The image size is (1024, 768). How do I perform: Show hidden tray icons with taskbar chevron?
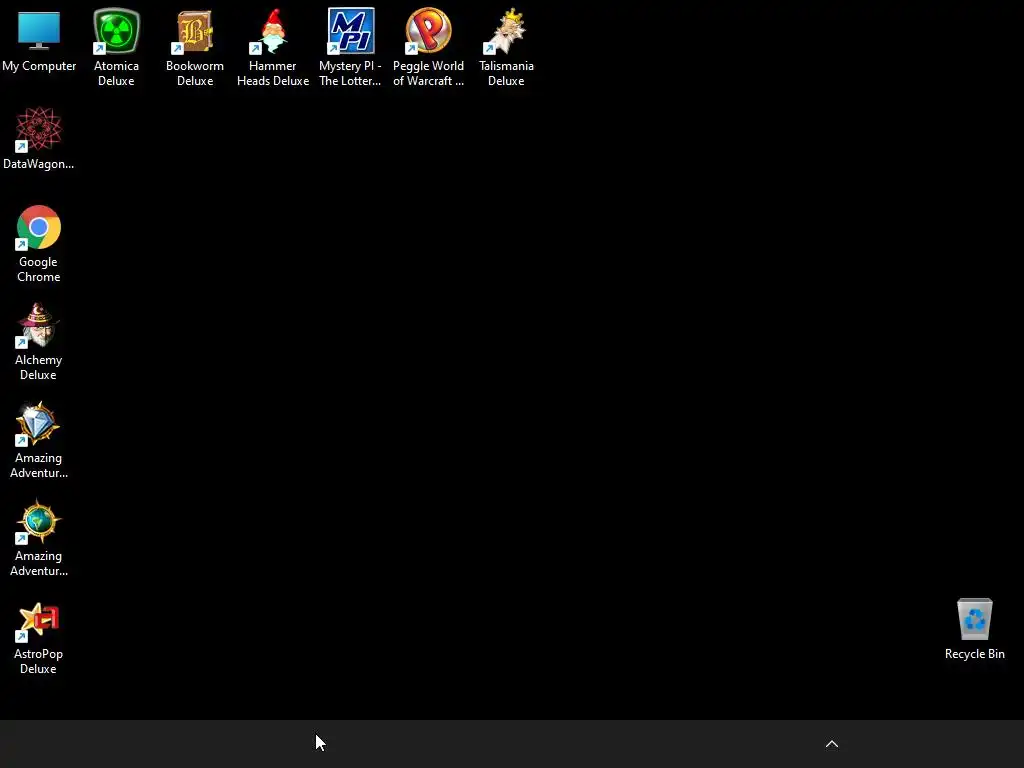pyautogui.click(x=832, y=744)
